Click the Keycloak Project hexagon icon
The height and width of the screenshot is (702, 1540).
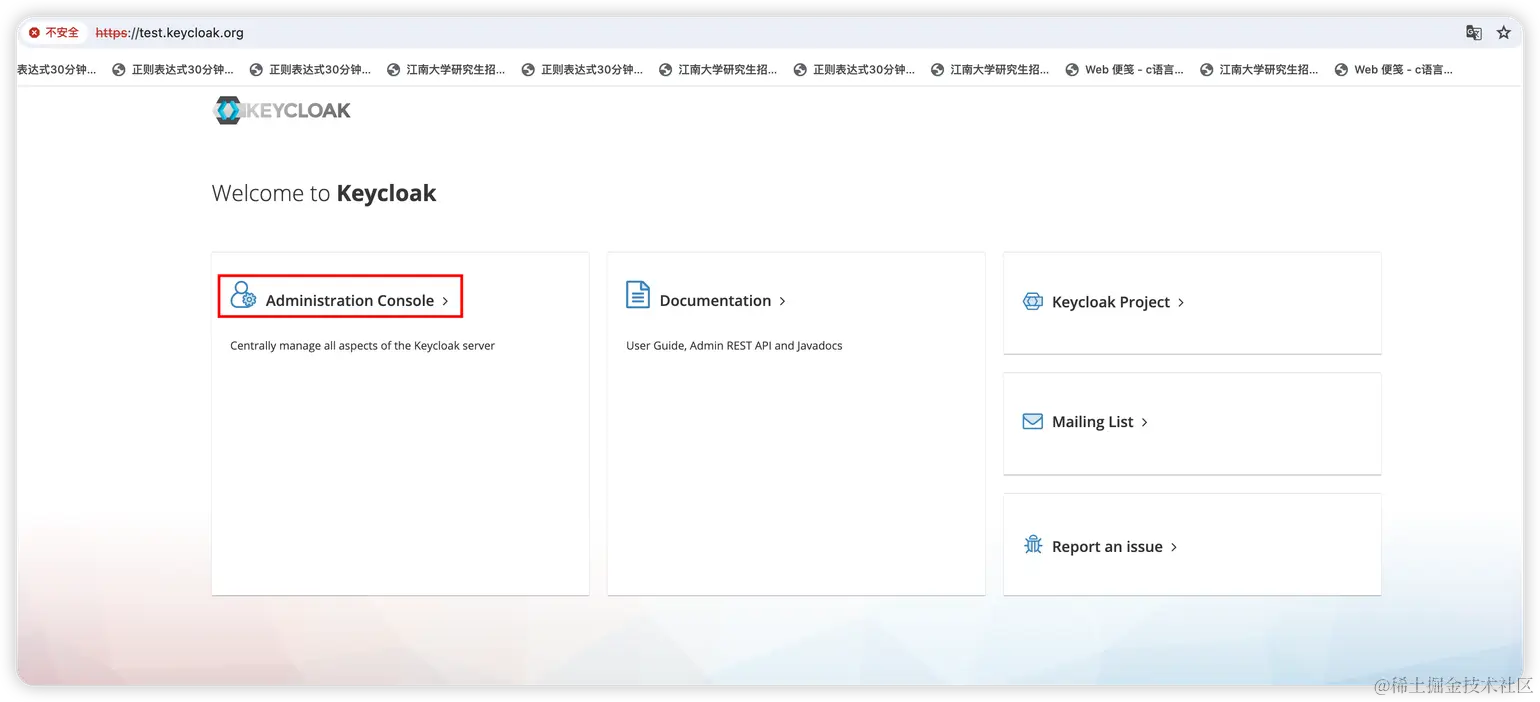(1033, 301)
